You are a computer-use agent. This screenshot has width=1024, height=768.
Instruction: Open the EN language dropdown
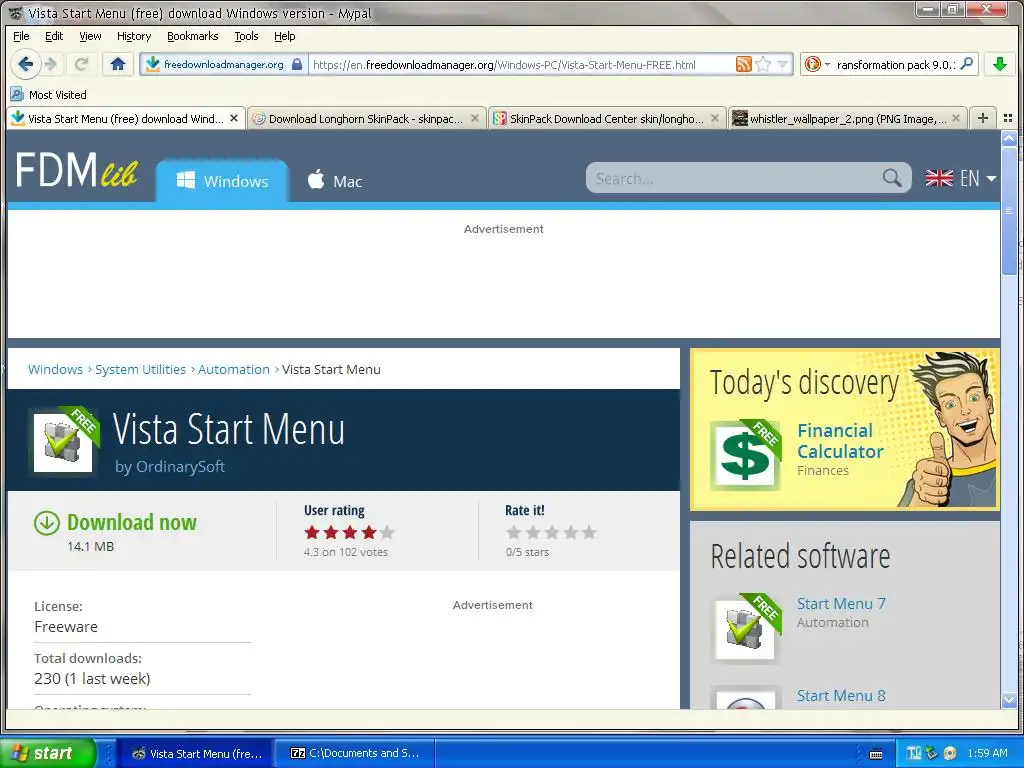961,178
